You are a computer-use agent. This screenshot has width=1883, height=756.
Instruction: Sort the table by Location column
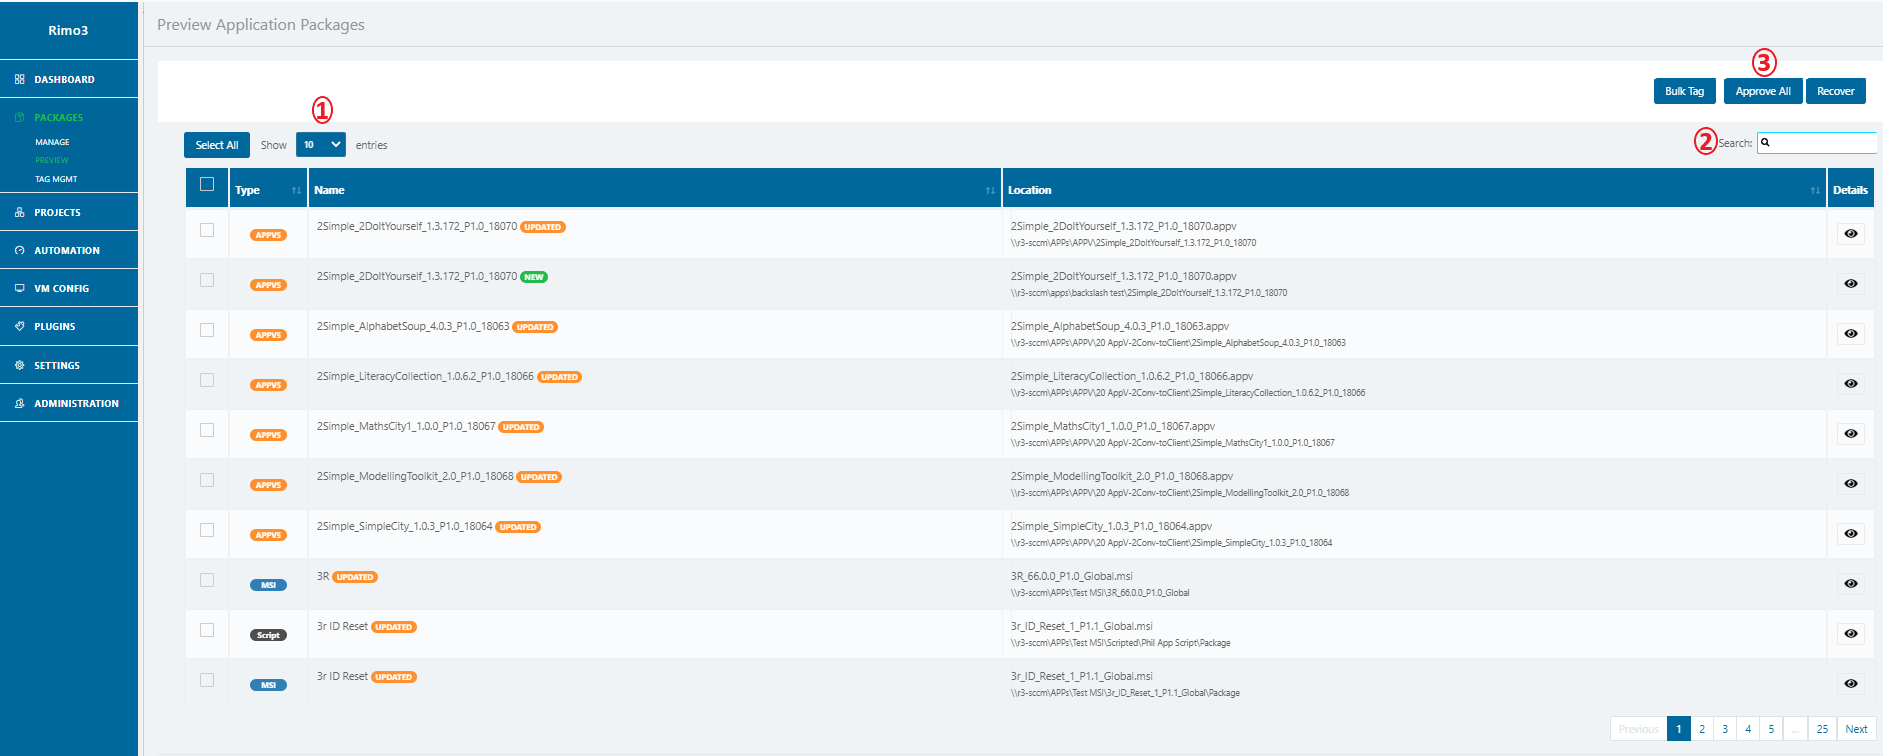click(x=1414, y=190)
